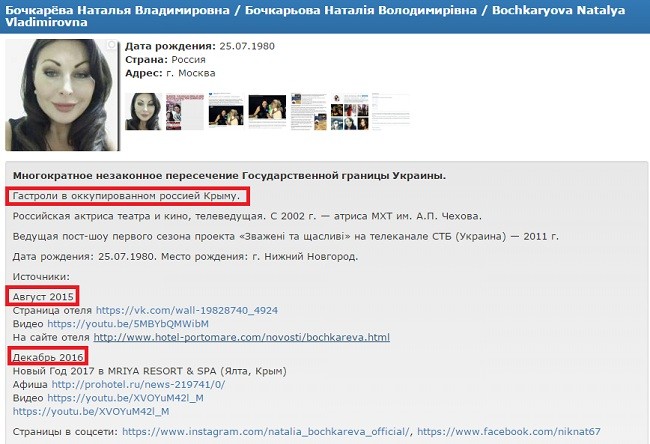Open the first small portrait thumbnail
Viewport: 650px width, 444px height.
pyautogui.click(x=143, y=112)
